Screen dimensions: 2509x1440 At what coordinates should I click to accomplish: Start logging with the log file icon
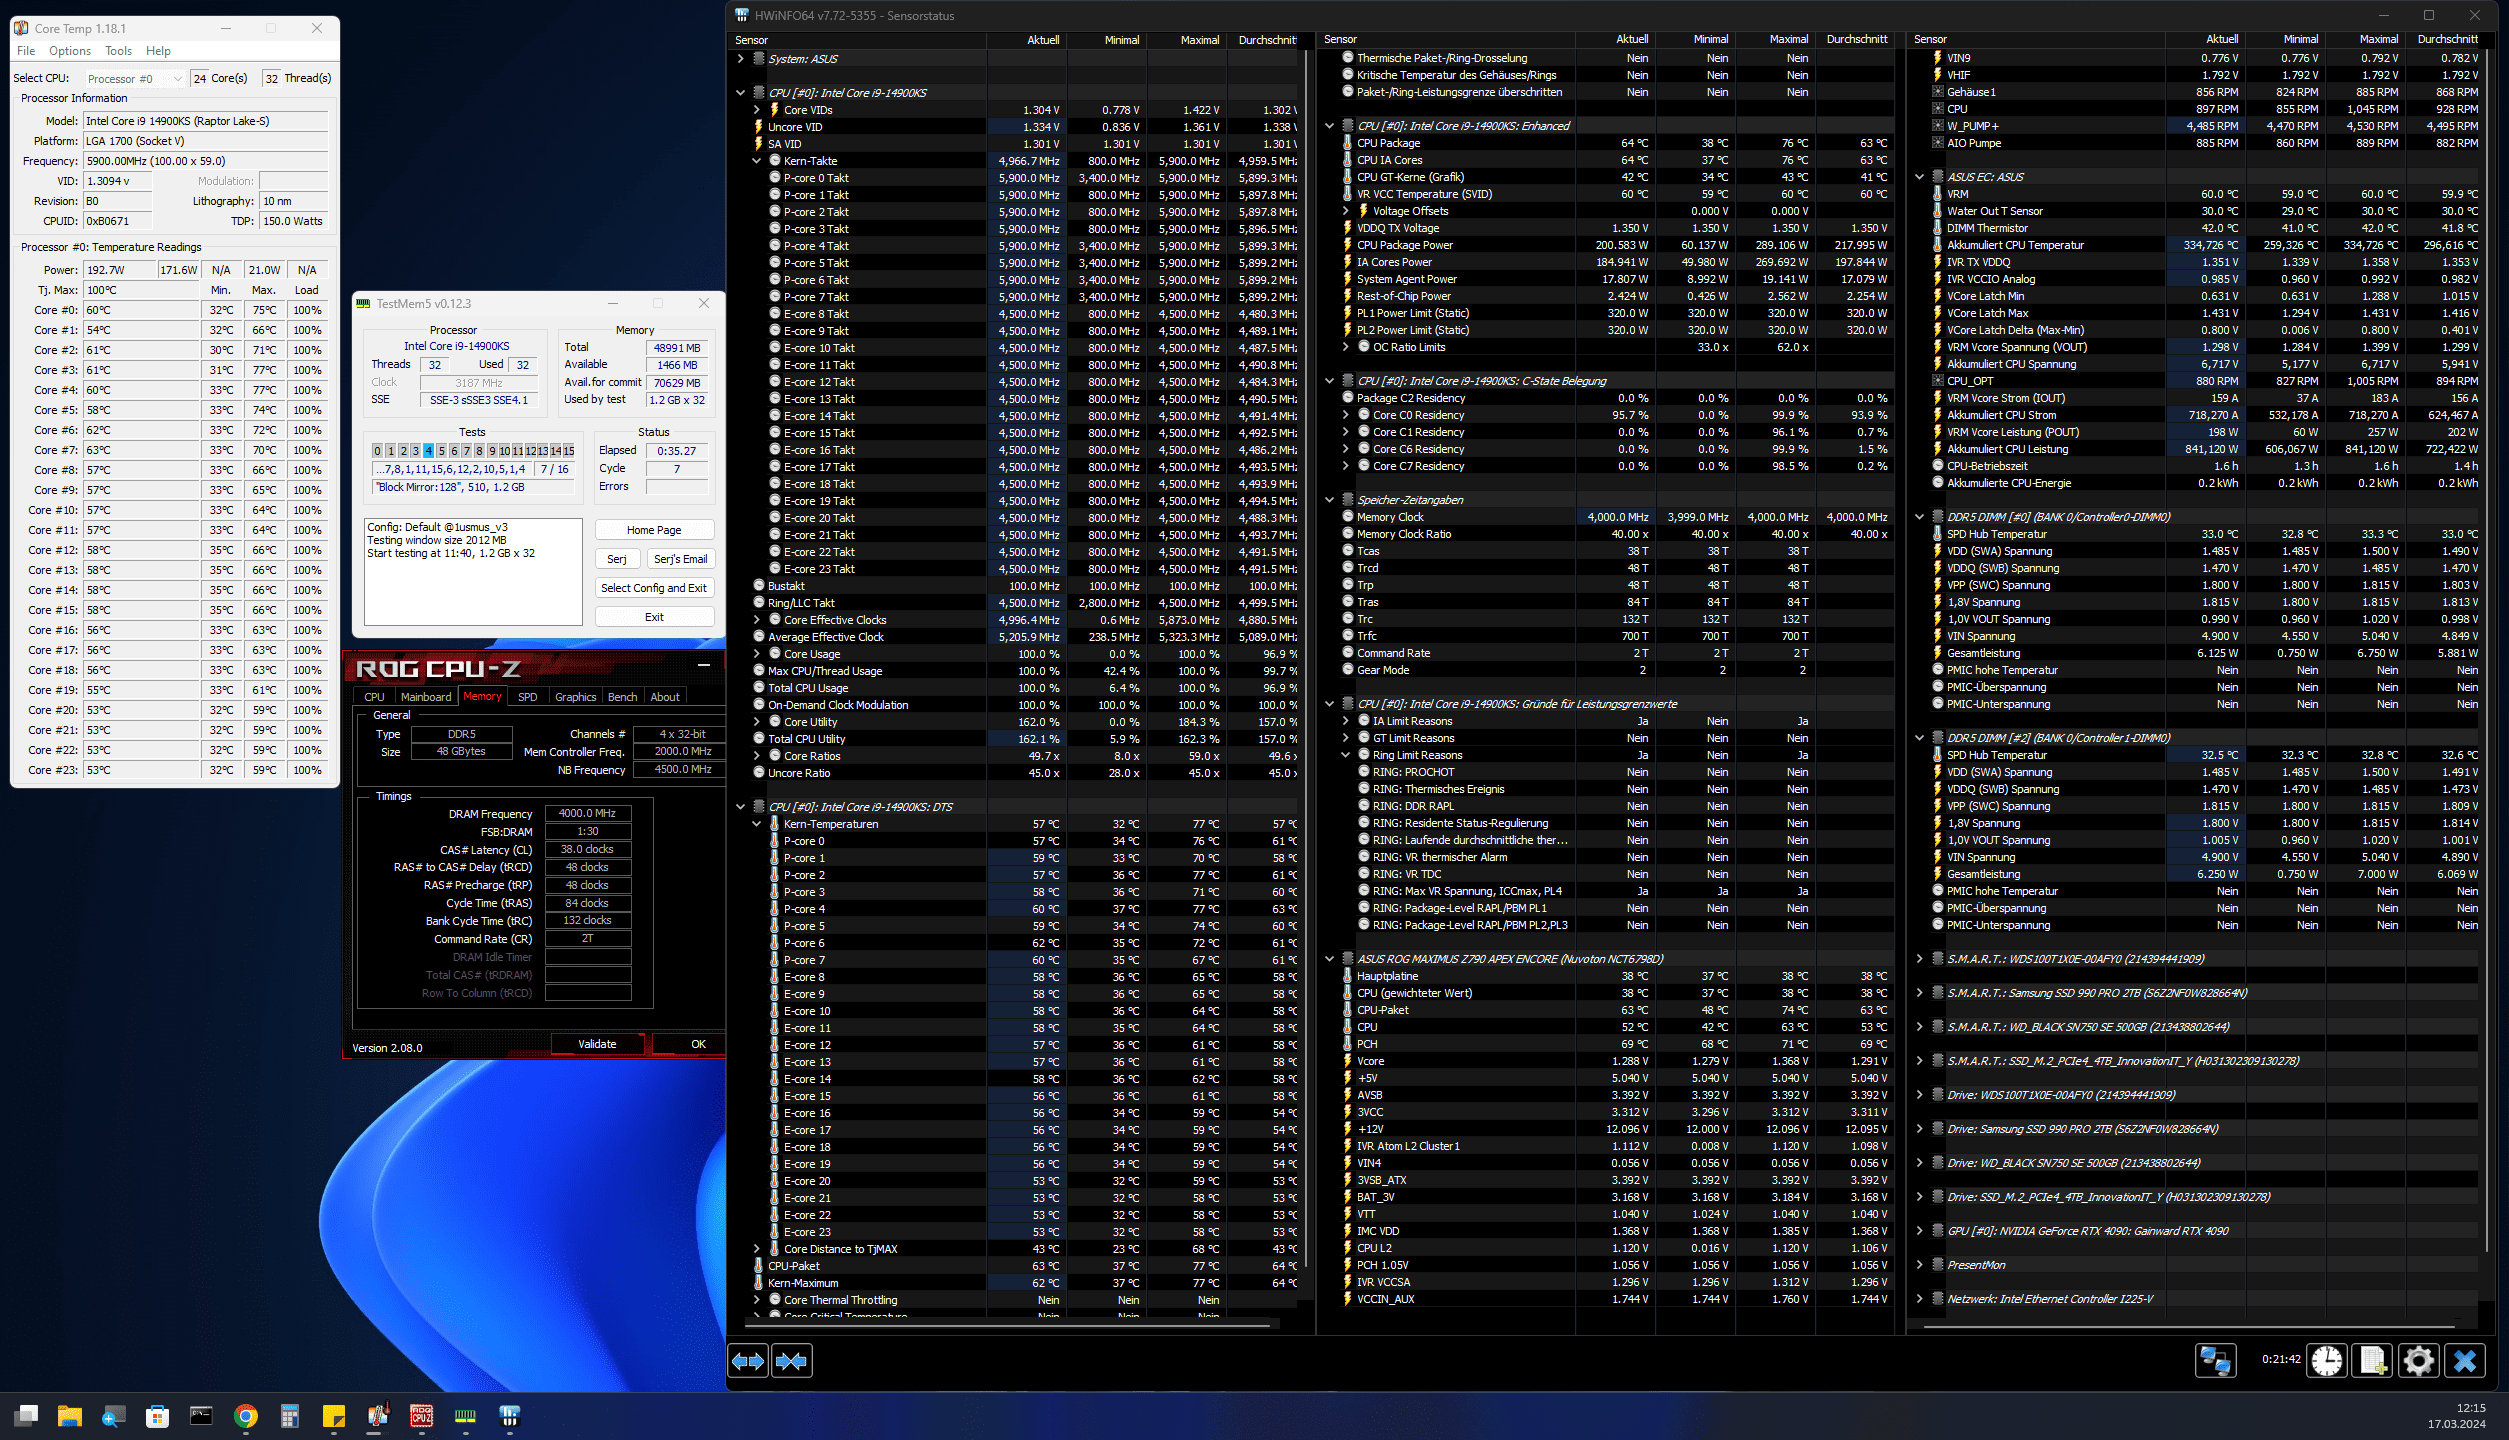2373,1360
